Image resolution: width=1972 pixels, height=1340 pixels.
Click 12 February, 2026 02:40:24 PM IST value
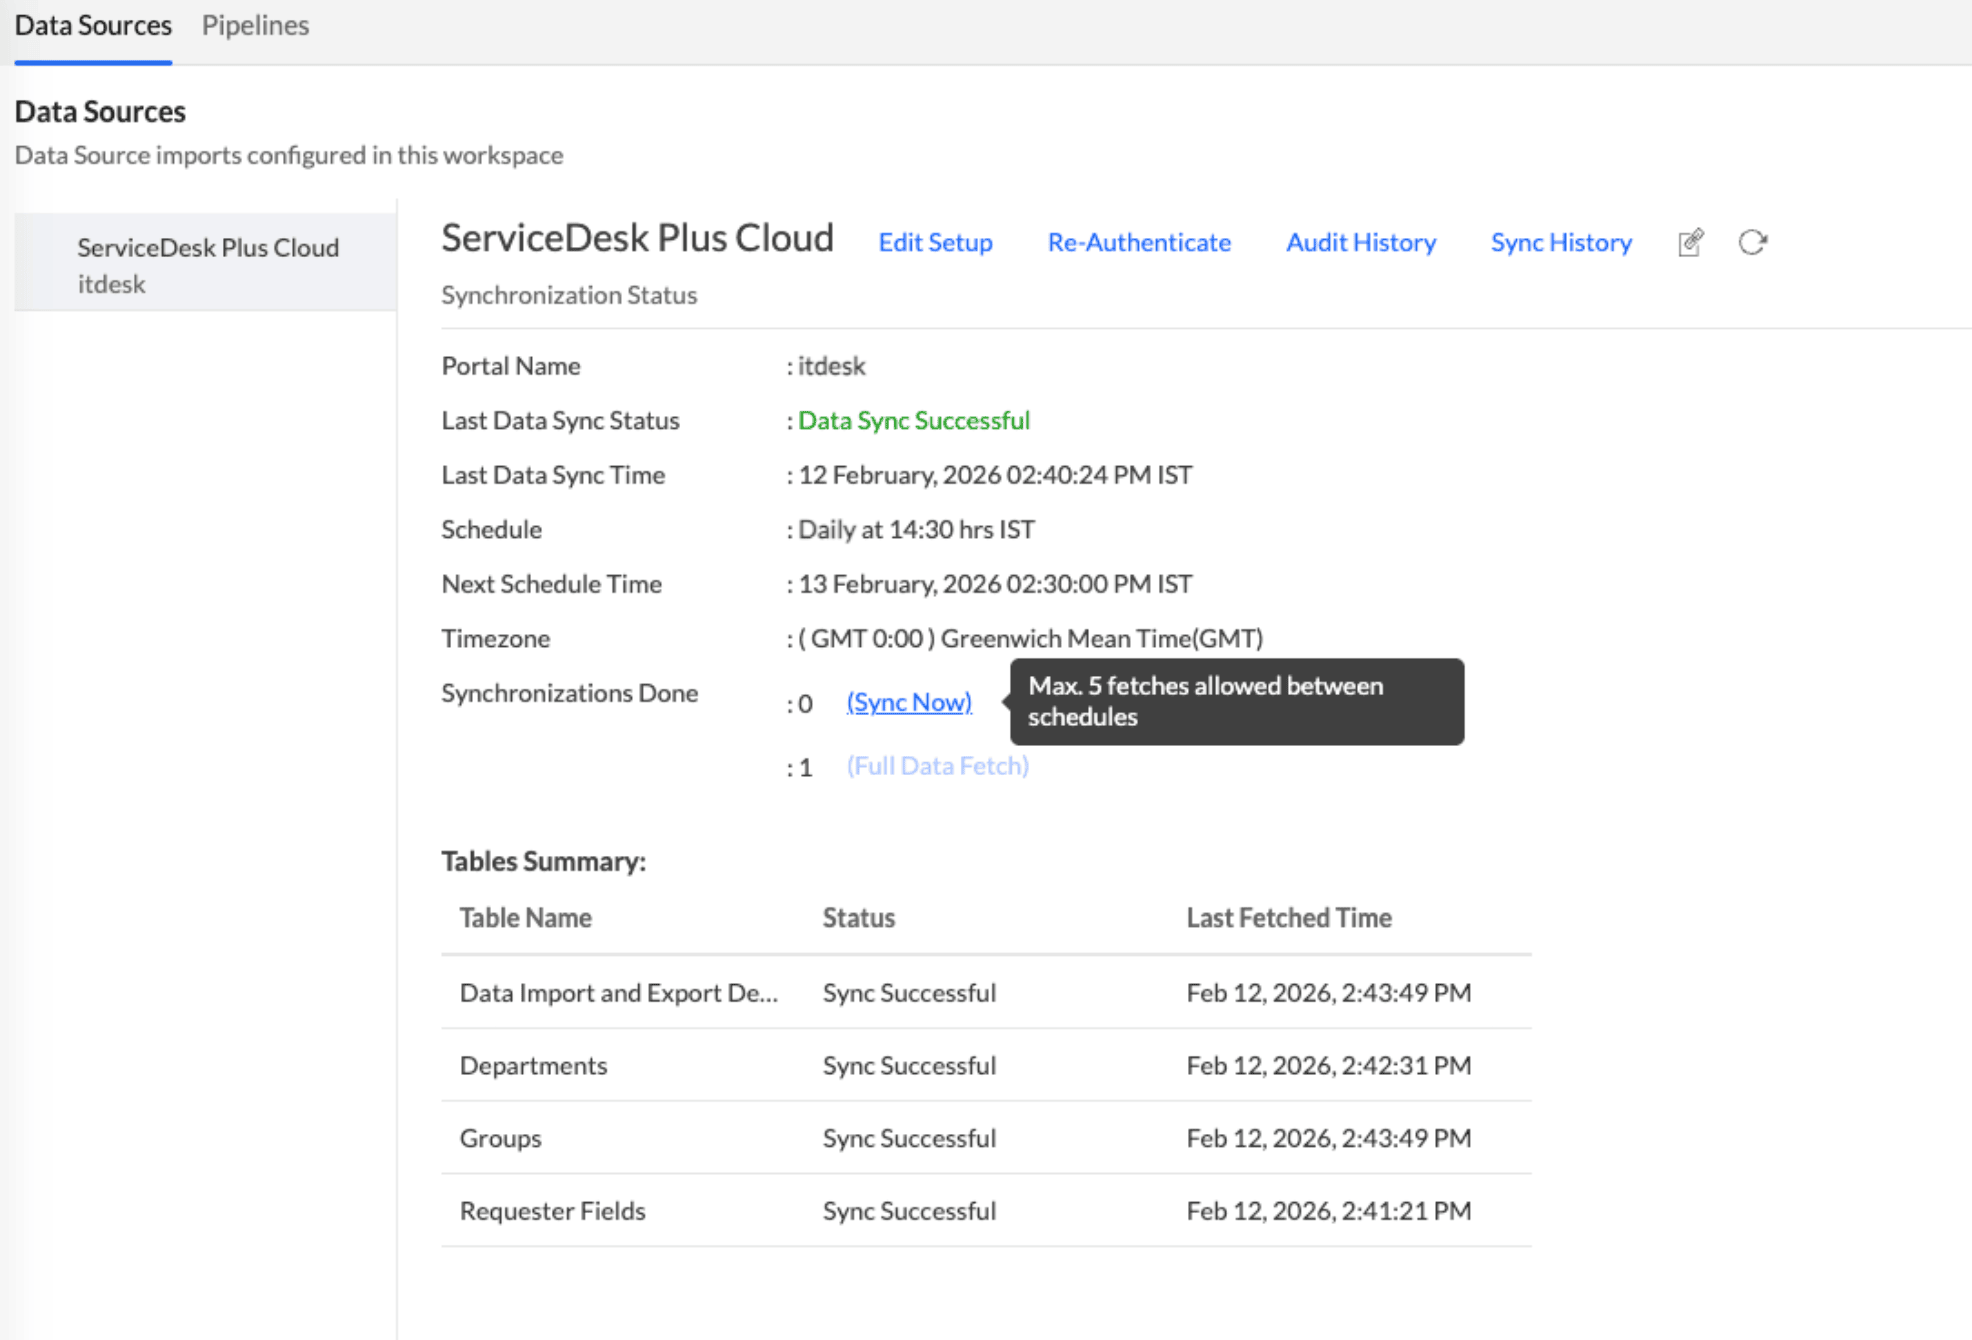pos(995,475)
